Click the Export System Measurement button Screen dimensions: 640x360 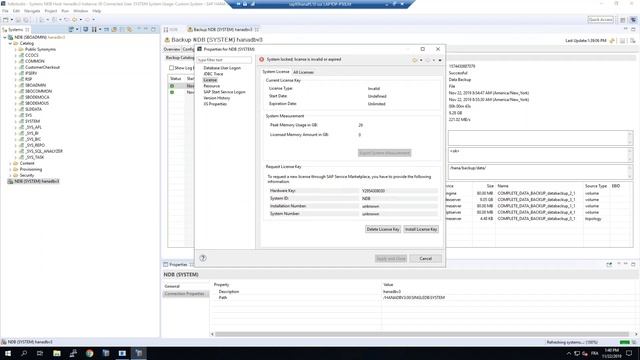[384, 153]
